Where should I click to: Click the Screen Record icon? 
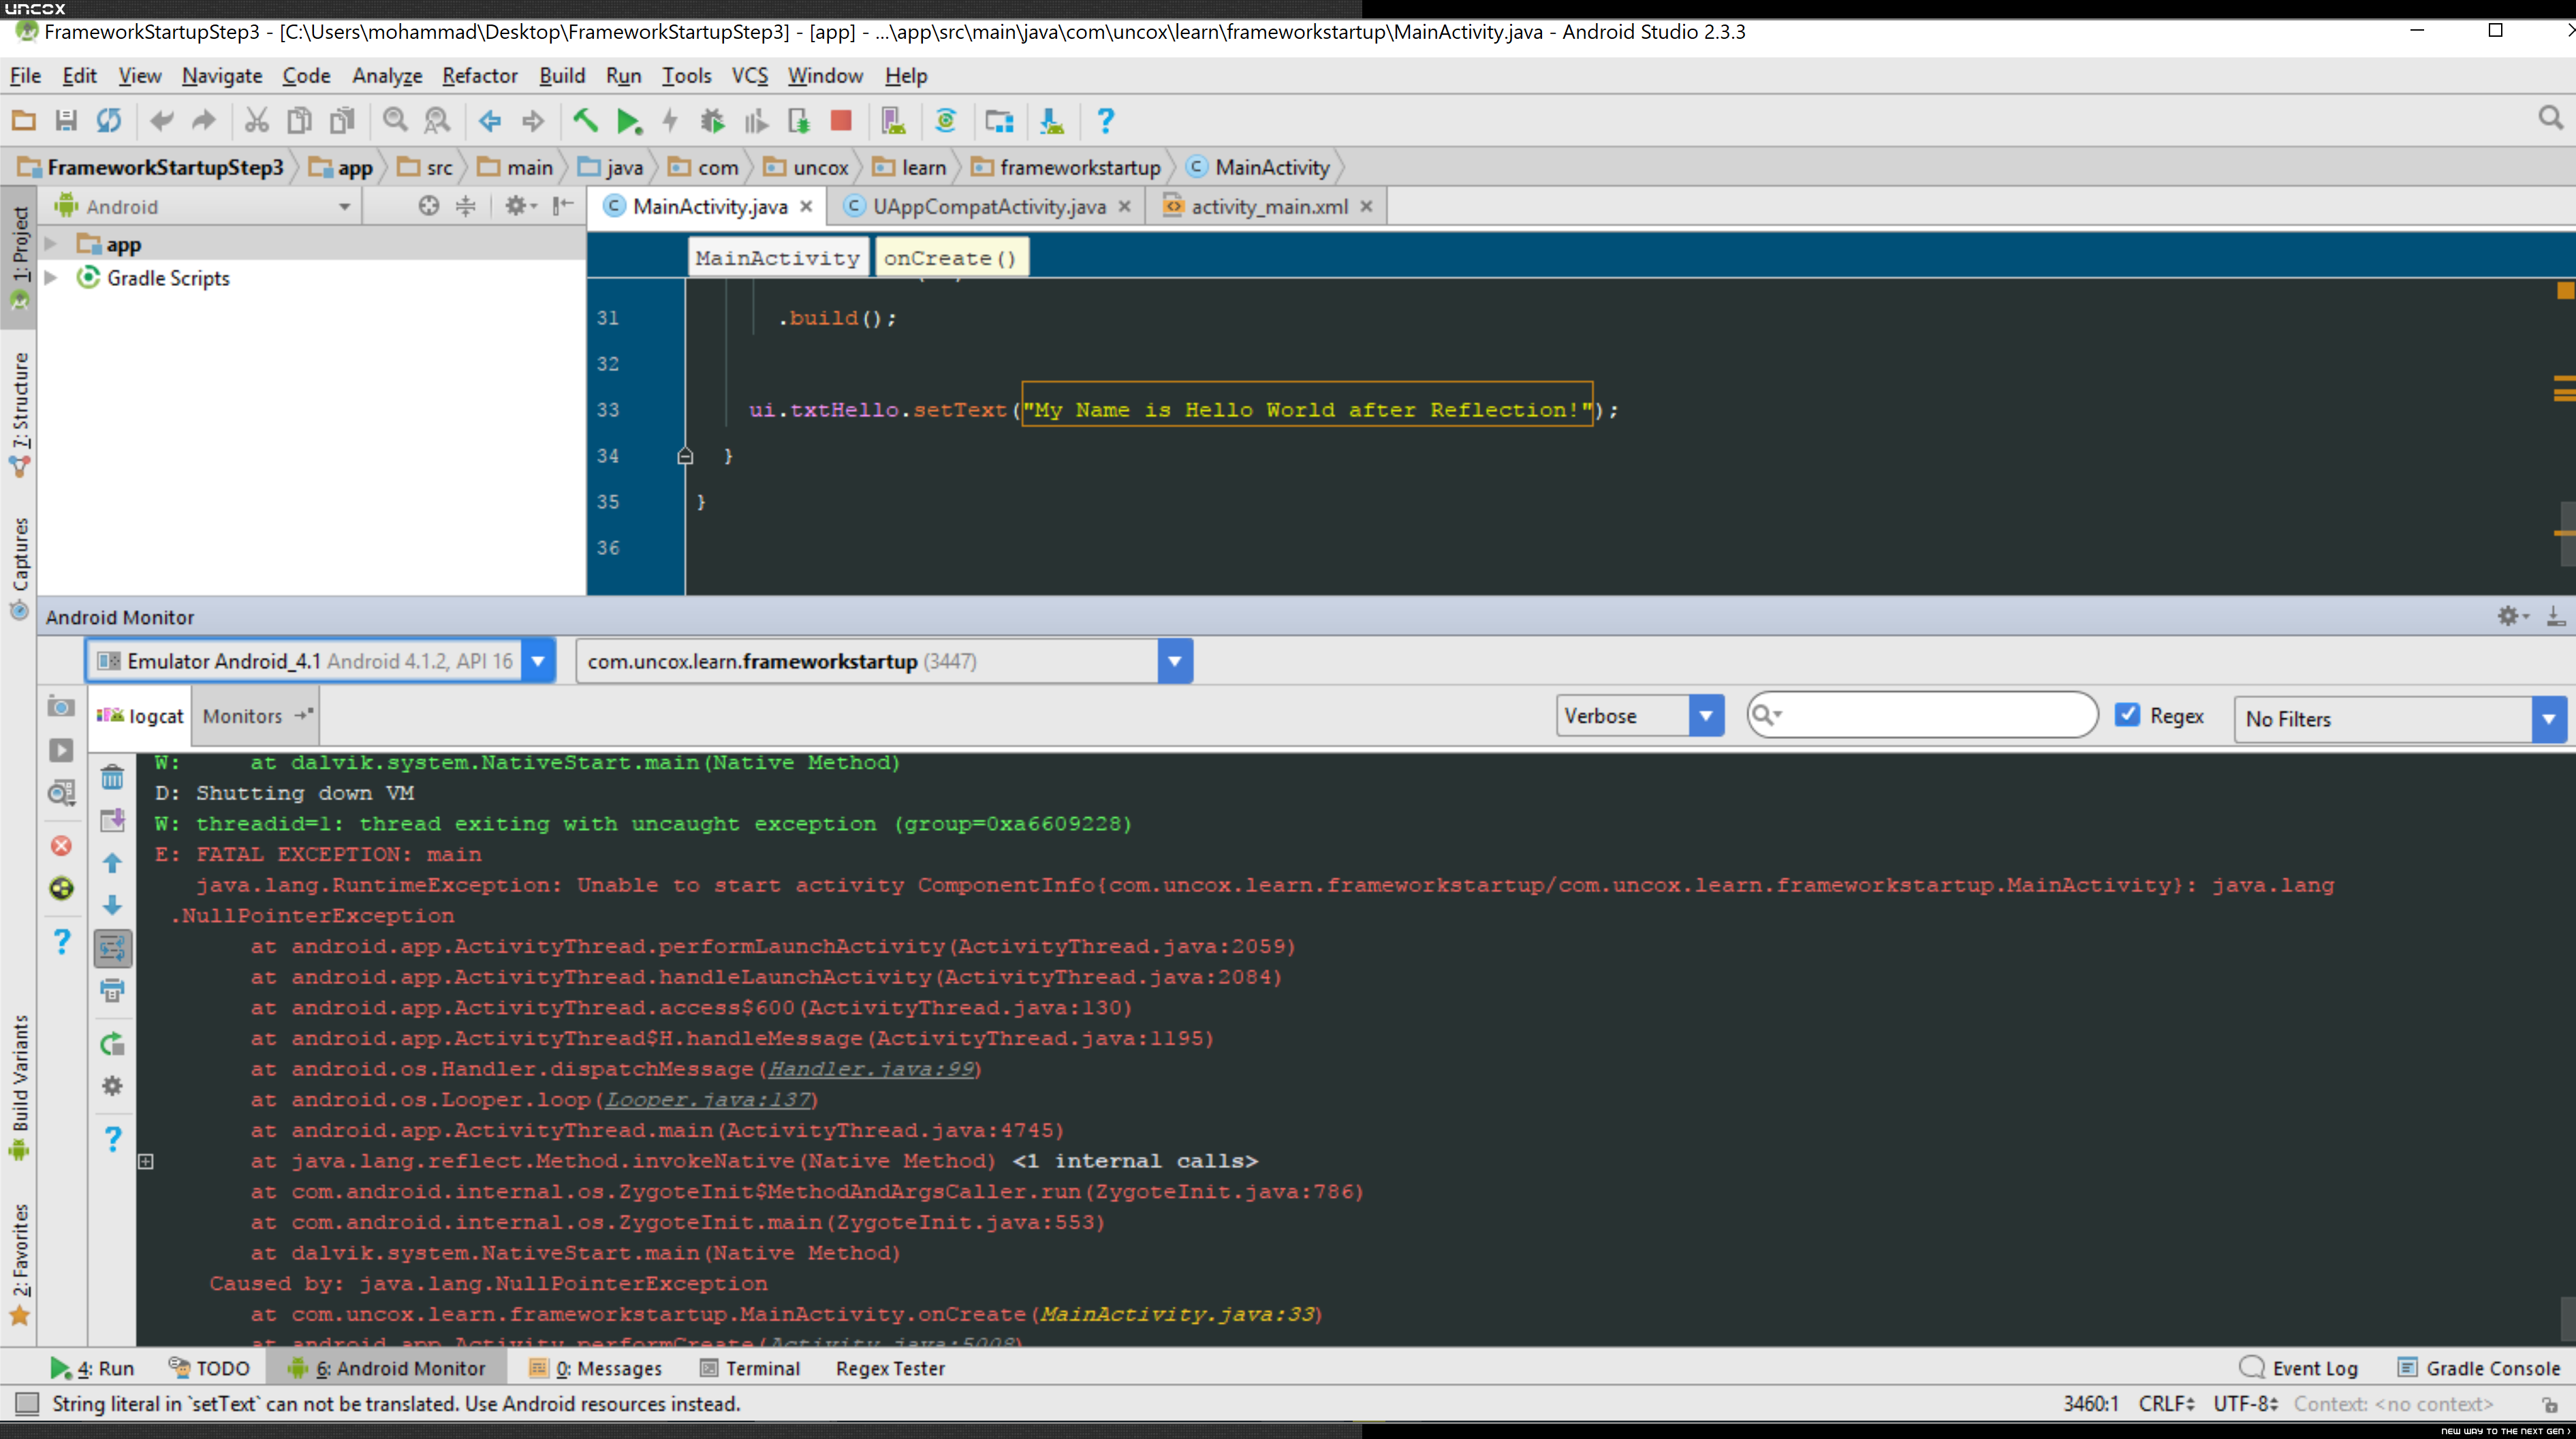tap(61, 750)
